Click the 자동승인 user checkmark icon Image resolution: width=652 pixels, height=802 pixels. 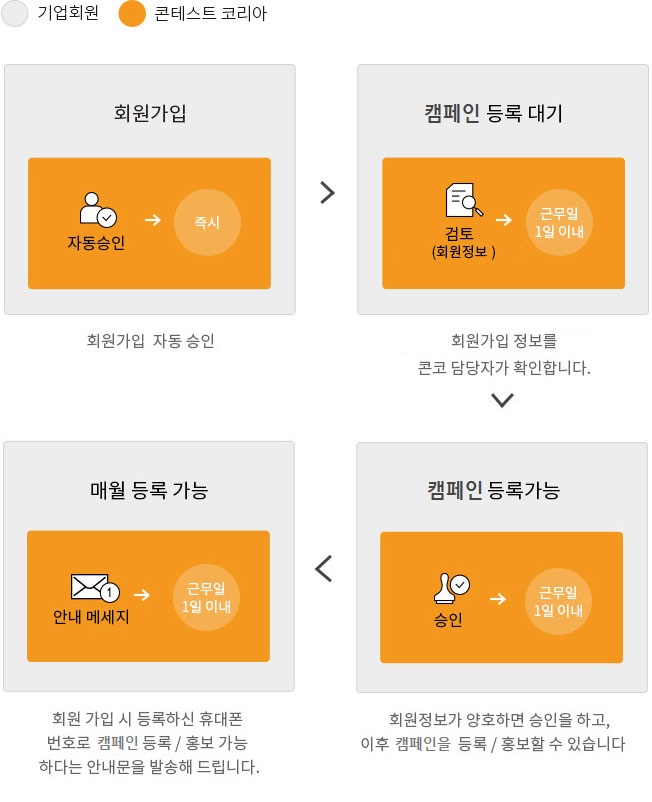[98, 209]
